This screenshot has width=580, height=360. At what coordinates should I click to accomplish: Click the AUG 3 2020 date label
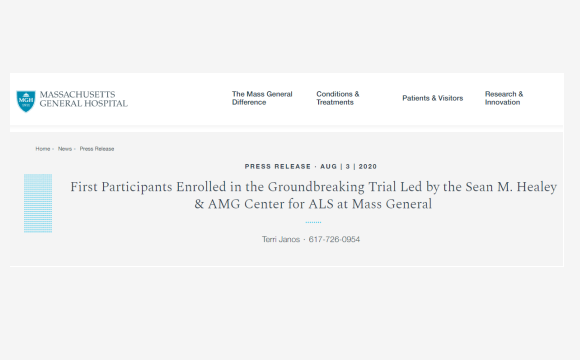348,166
